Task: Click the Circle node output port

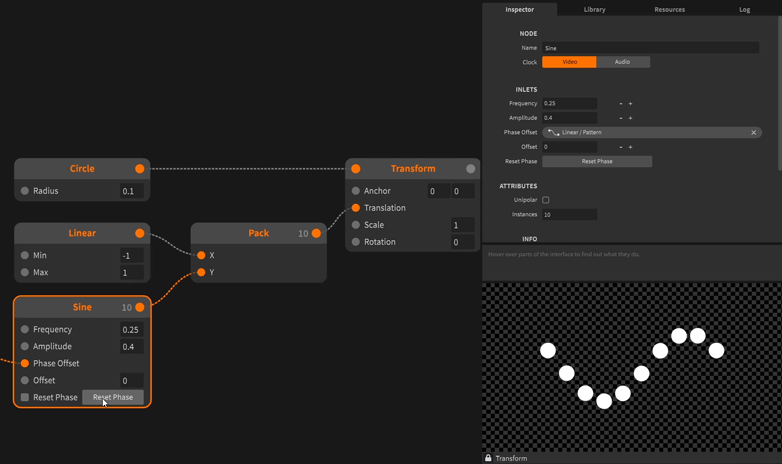Action: tap(140, 169)
